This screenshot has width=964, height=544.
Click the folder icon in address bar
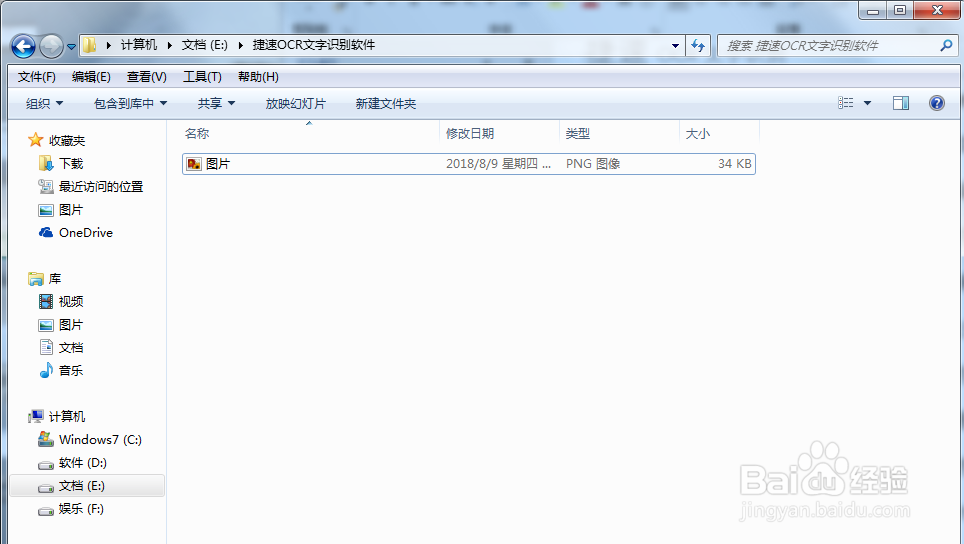click(x=90, y=45)
